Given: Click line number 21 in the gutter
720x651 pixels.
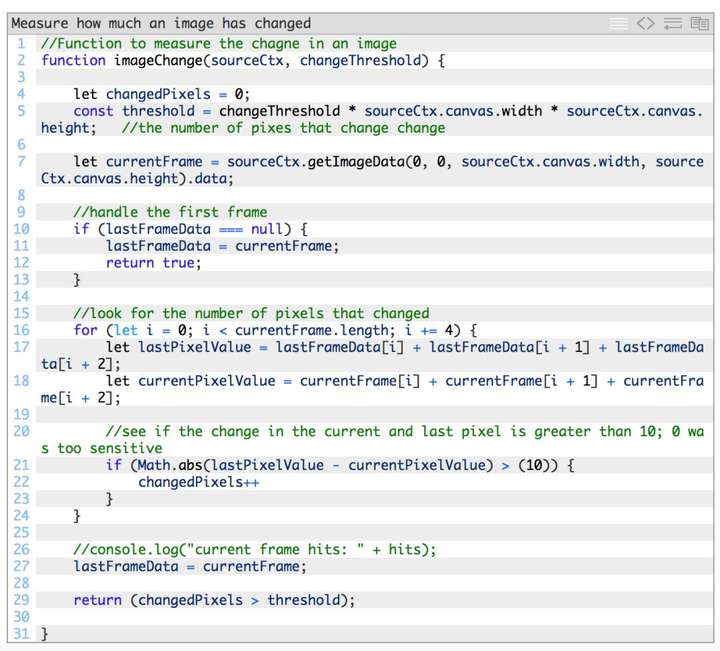Looking at the screenshot, I should [x=21, y=465].
